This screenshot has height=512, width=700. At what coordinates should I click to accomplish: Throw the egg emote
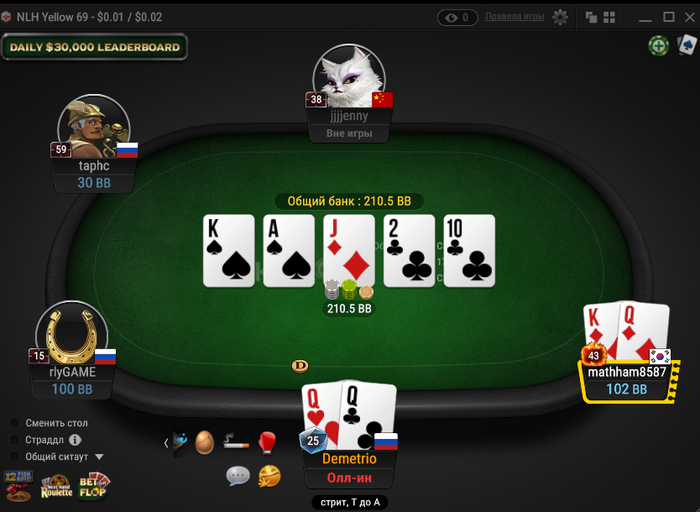[205, 443]
